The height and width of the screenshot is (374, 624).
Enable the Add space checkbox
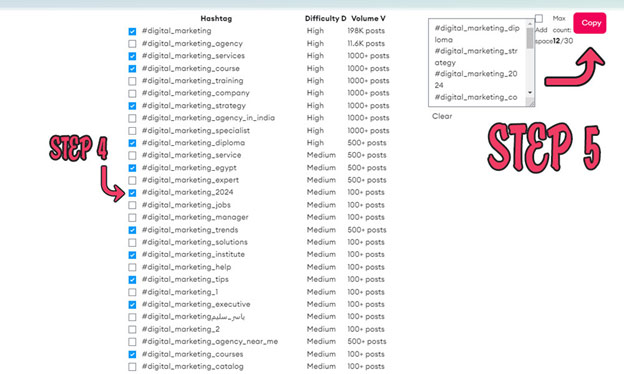tap(539, 19)
